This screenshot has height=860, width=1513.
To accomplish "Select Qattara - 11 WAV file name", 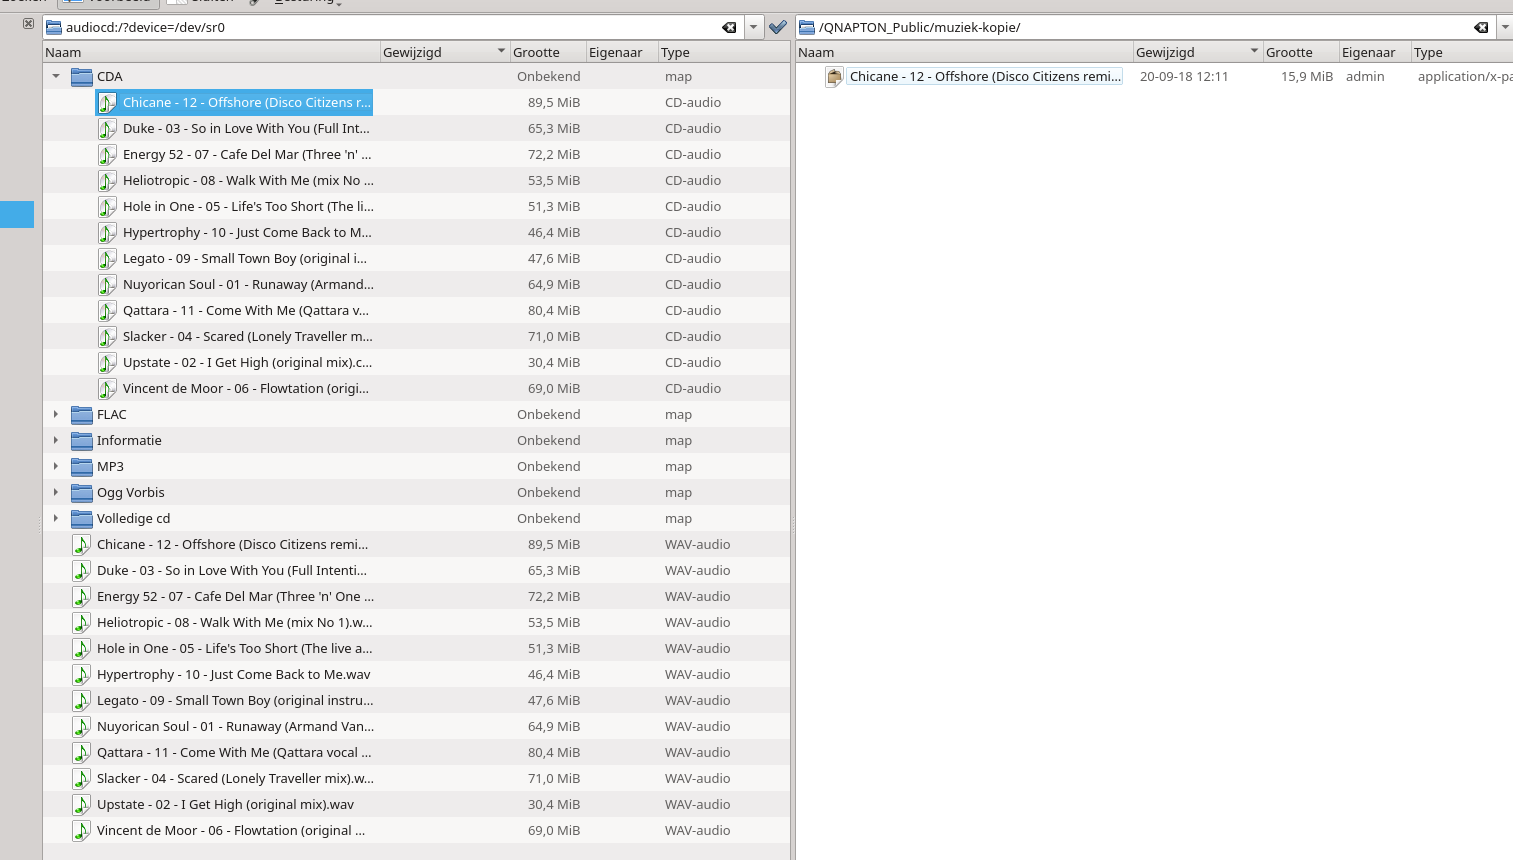I will point(234,752).
